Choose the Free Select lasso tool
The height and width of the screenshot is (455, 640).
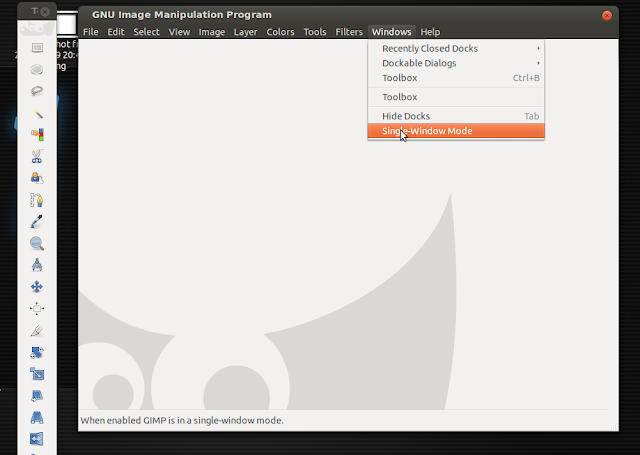37,91
